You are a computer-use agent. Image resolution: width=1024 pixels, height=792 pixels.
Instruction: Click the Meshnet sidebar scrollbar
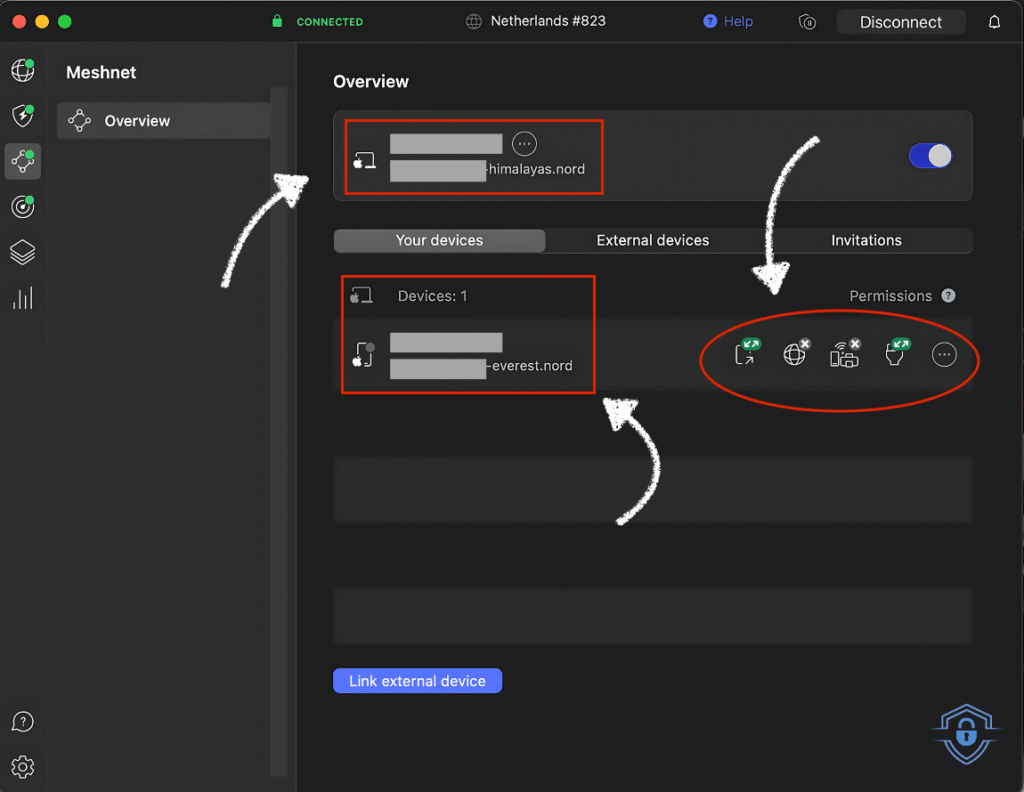279,431
